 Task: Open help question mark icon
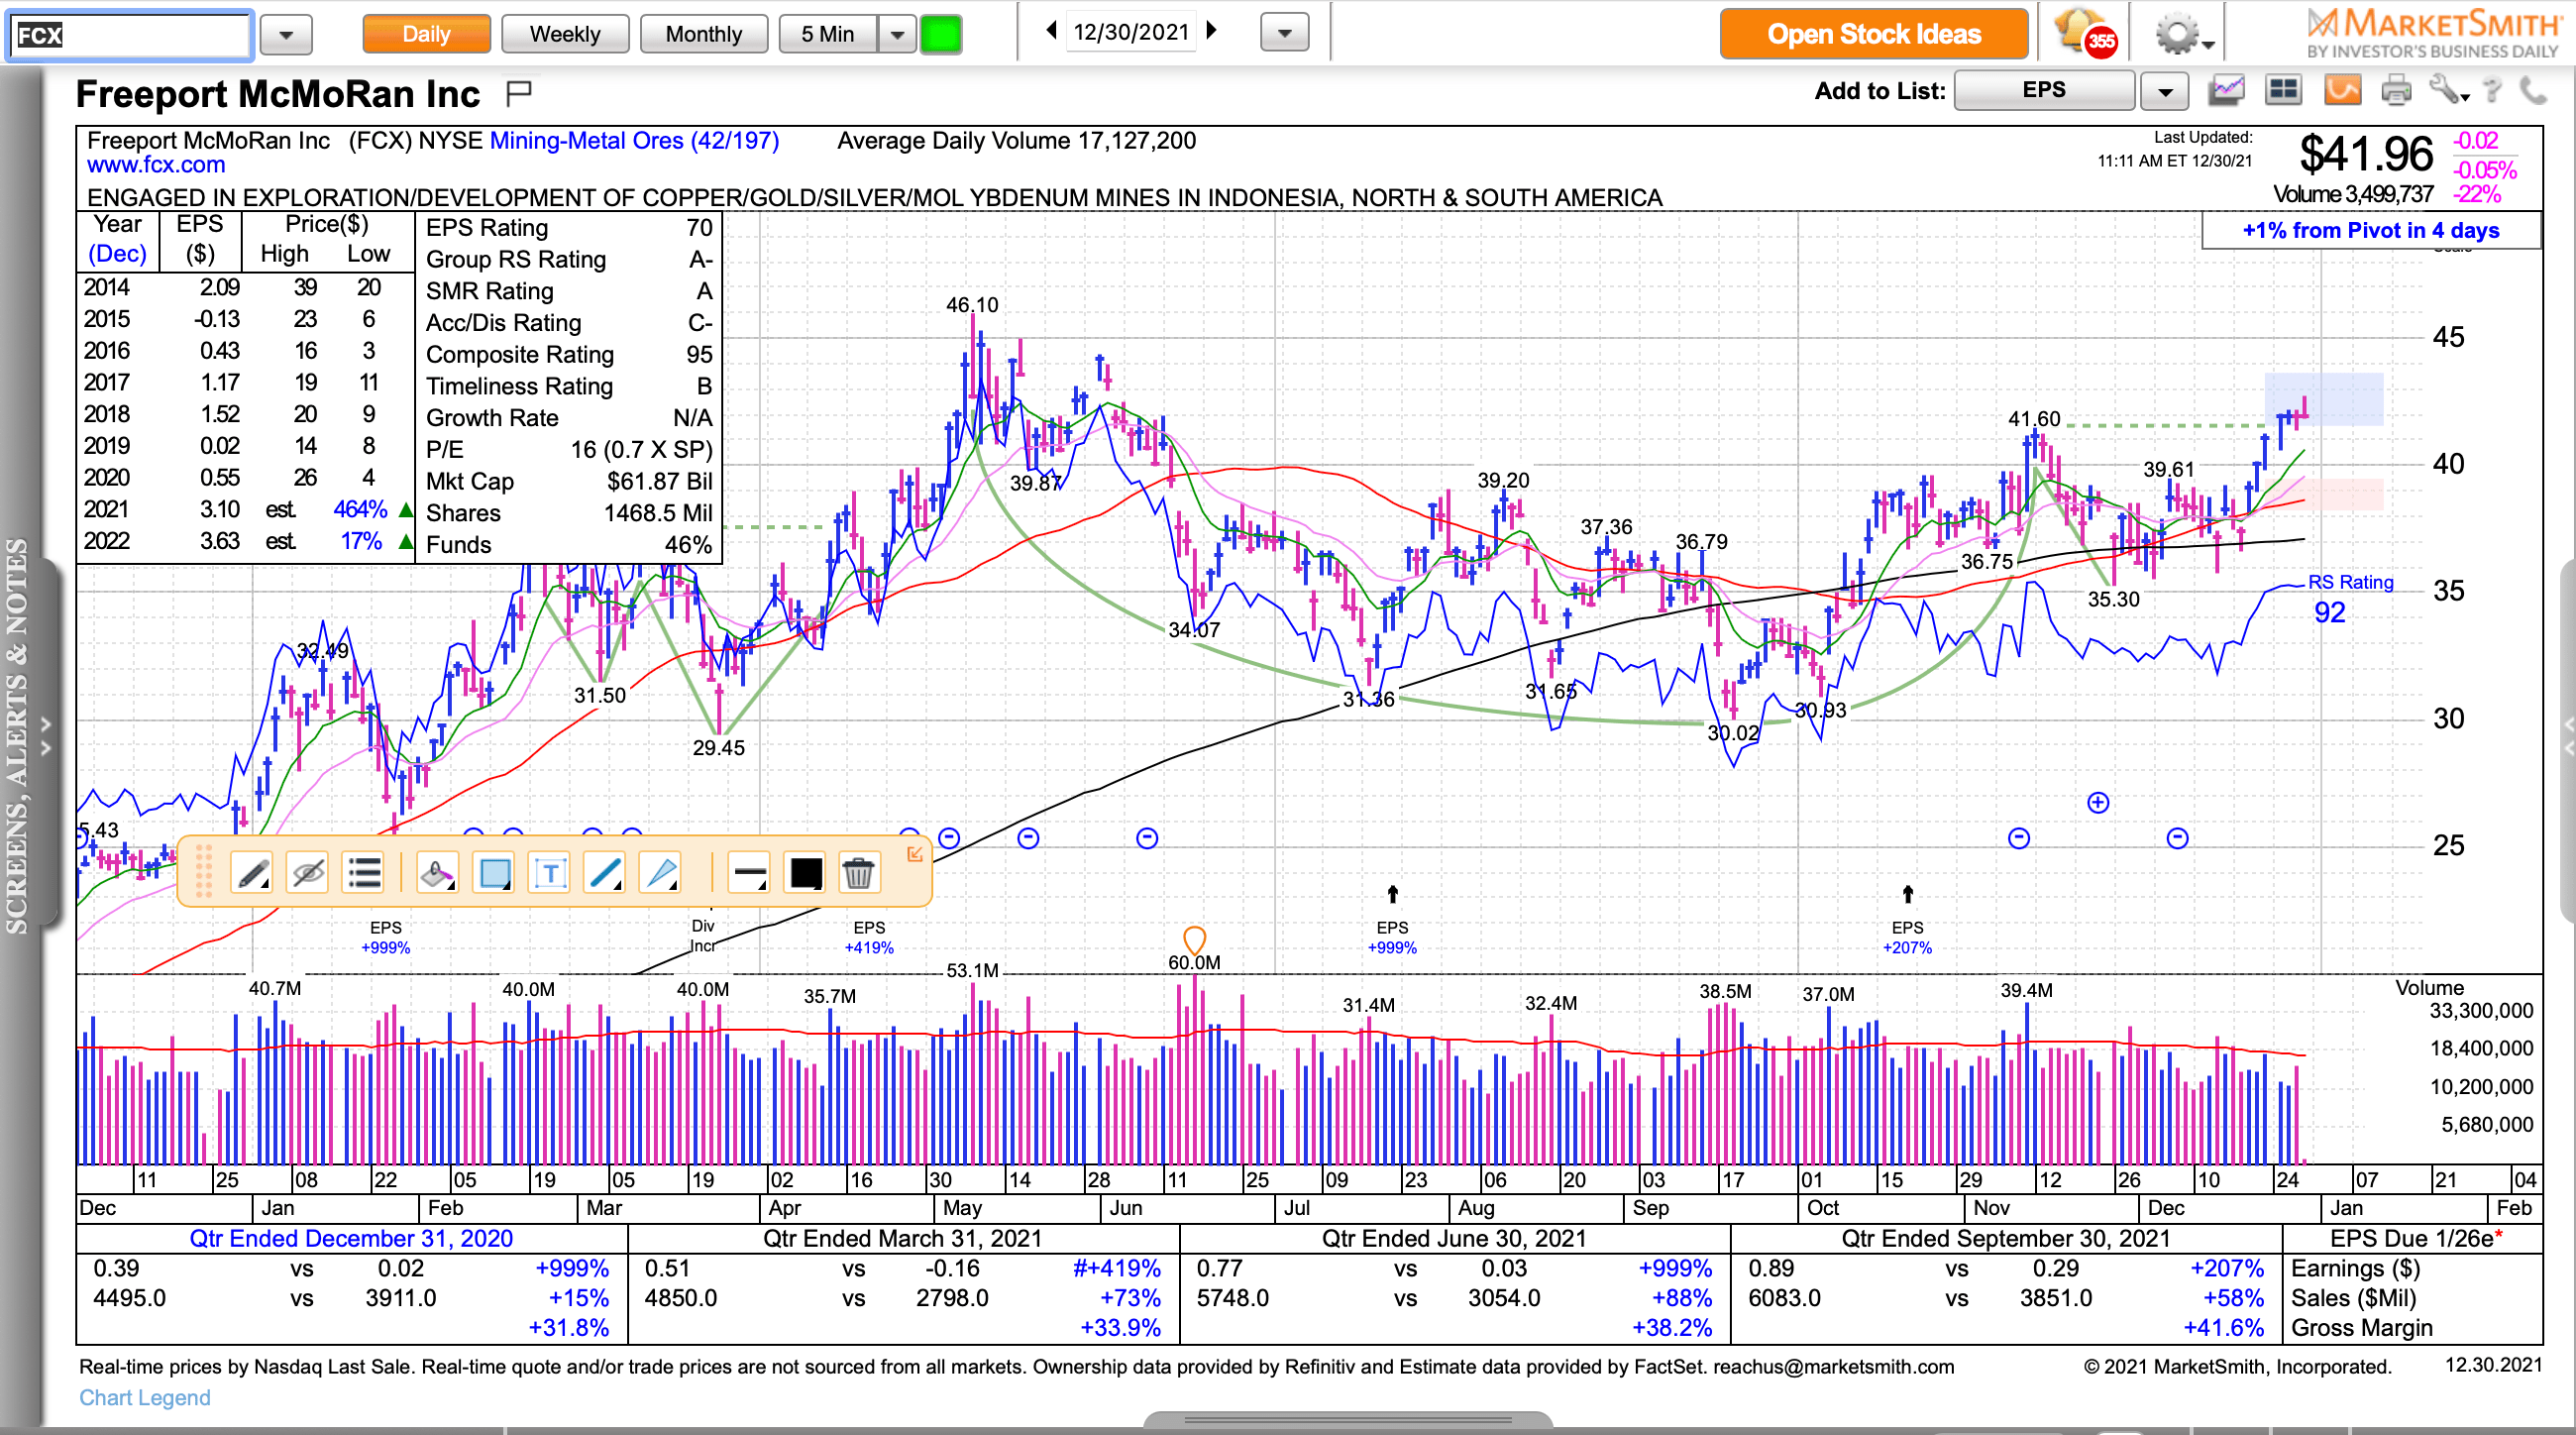point(2492,91)
